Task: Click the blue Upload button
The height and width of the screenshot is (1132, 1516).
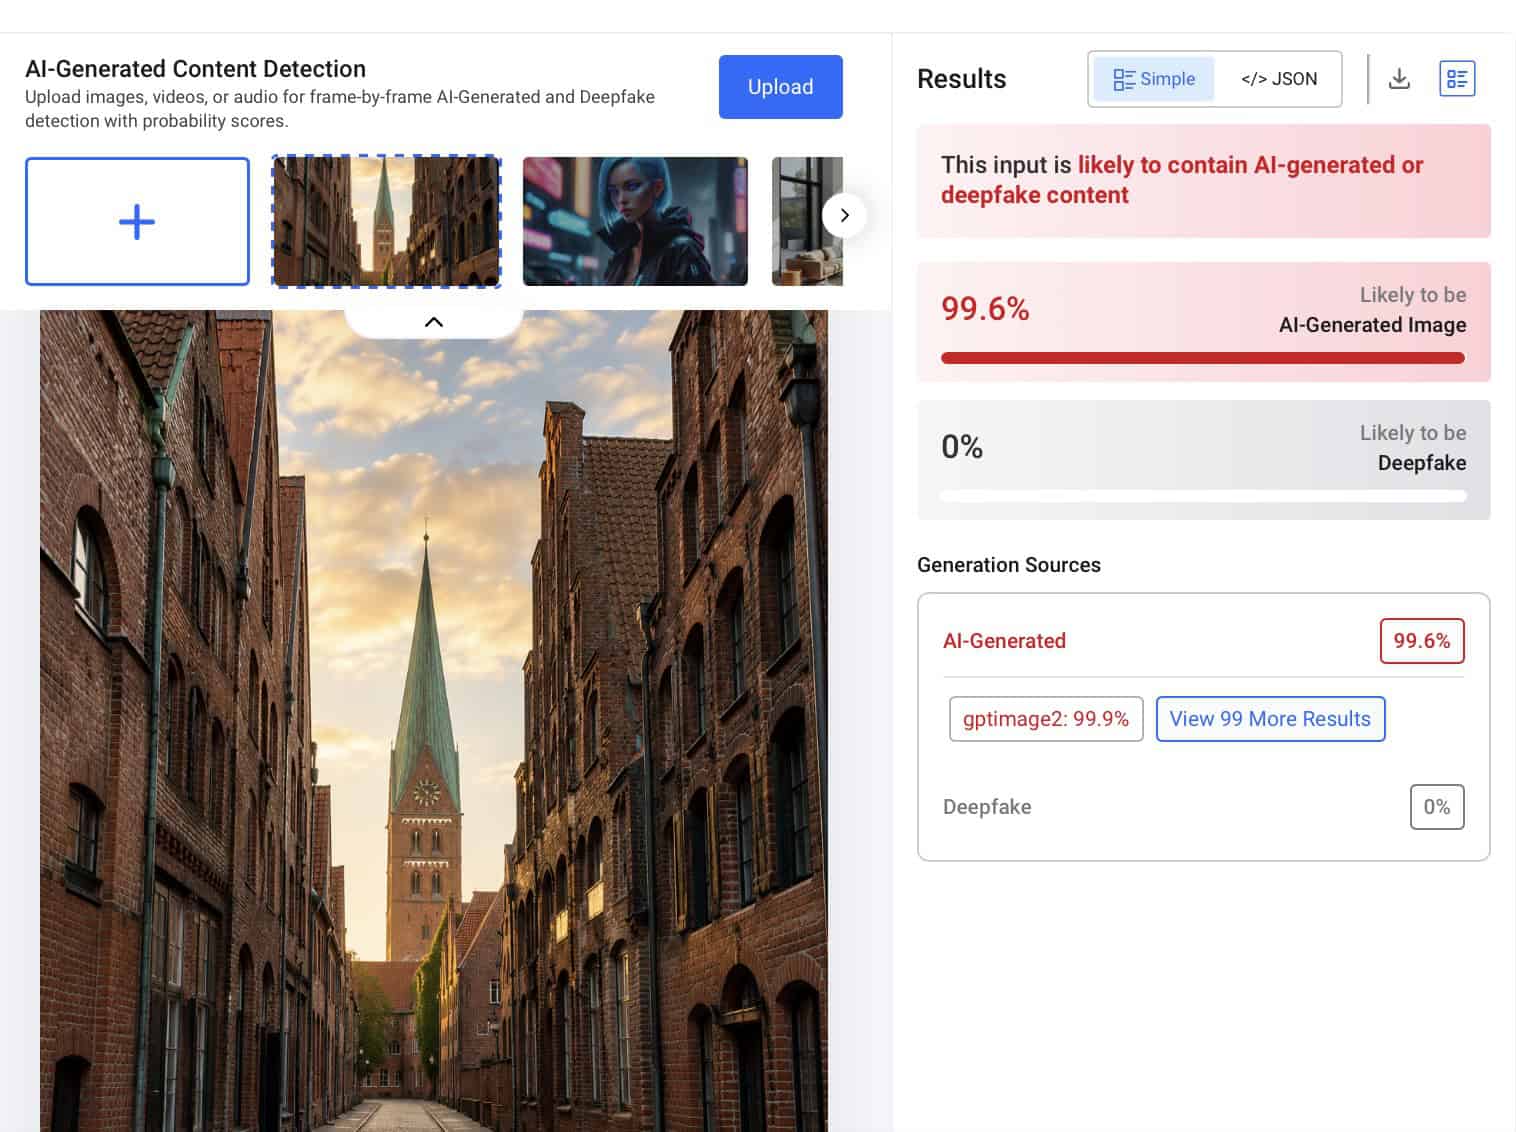Action: [780, 87]
